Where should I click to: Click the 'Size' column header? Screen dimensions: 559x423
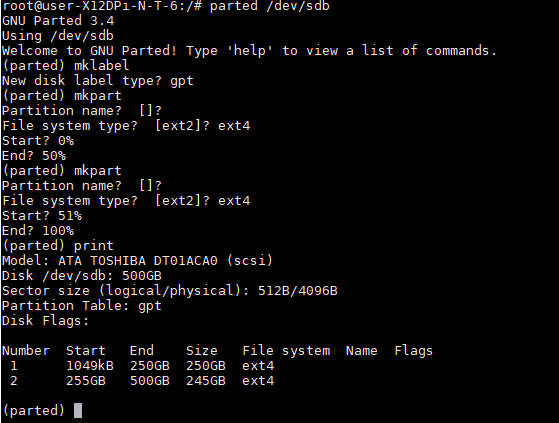(202, 351)
